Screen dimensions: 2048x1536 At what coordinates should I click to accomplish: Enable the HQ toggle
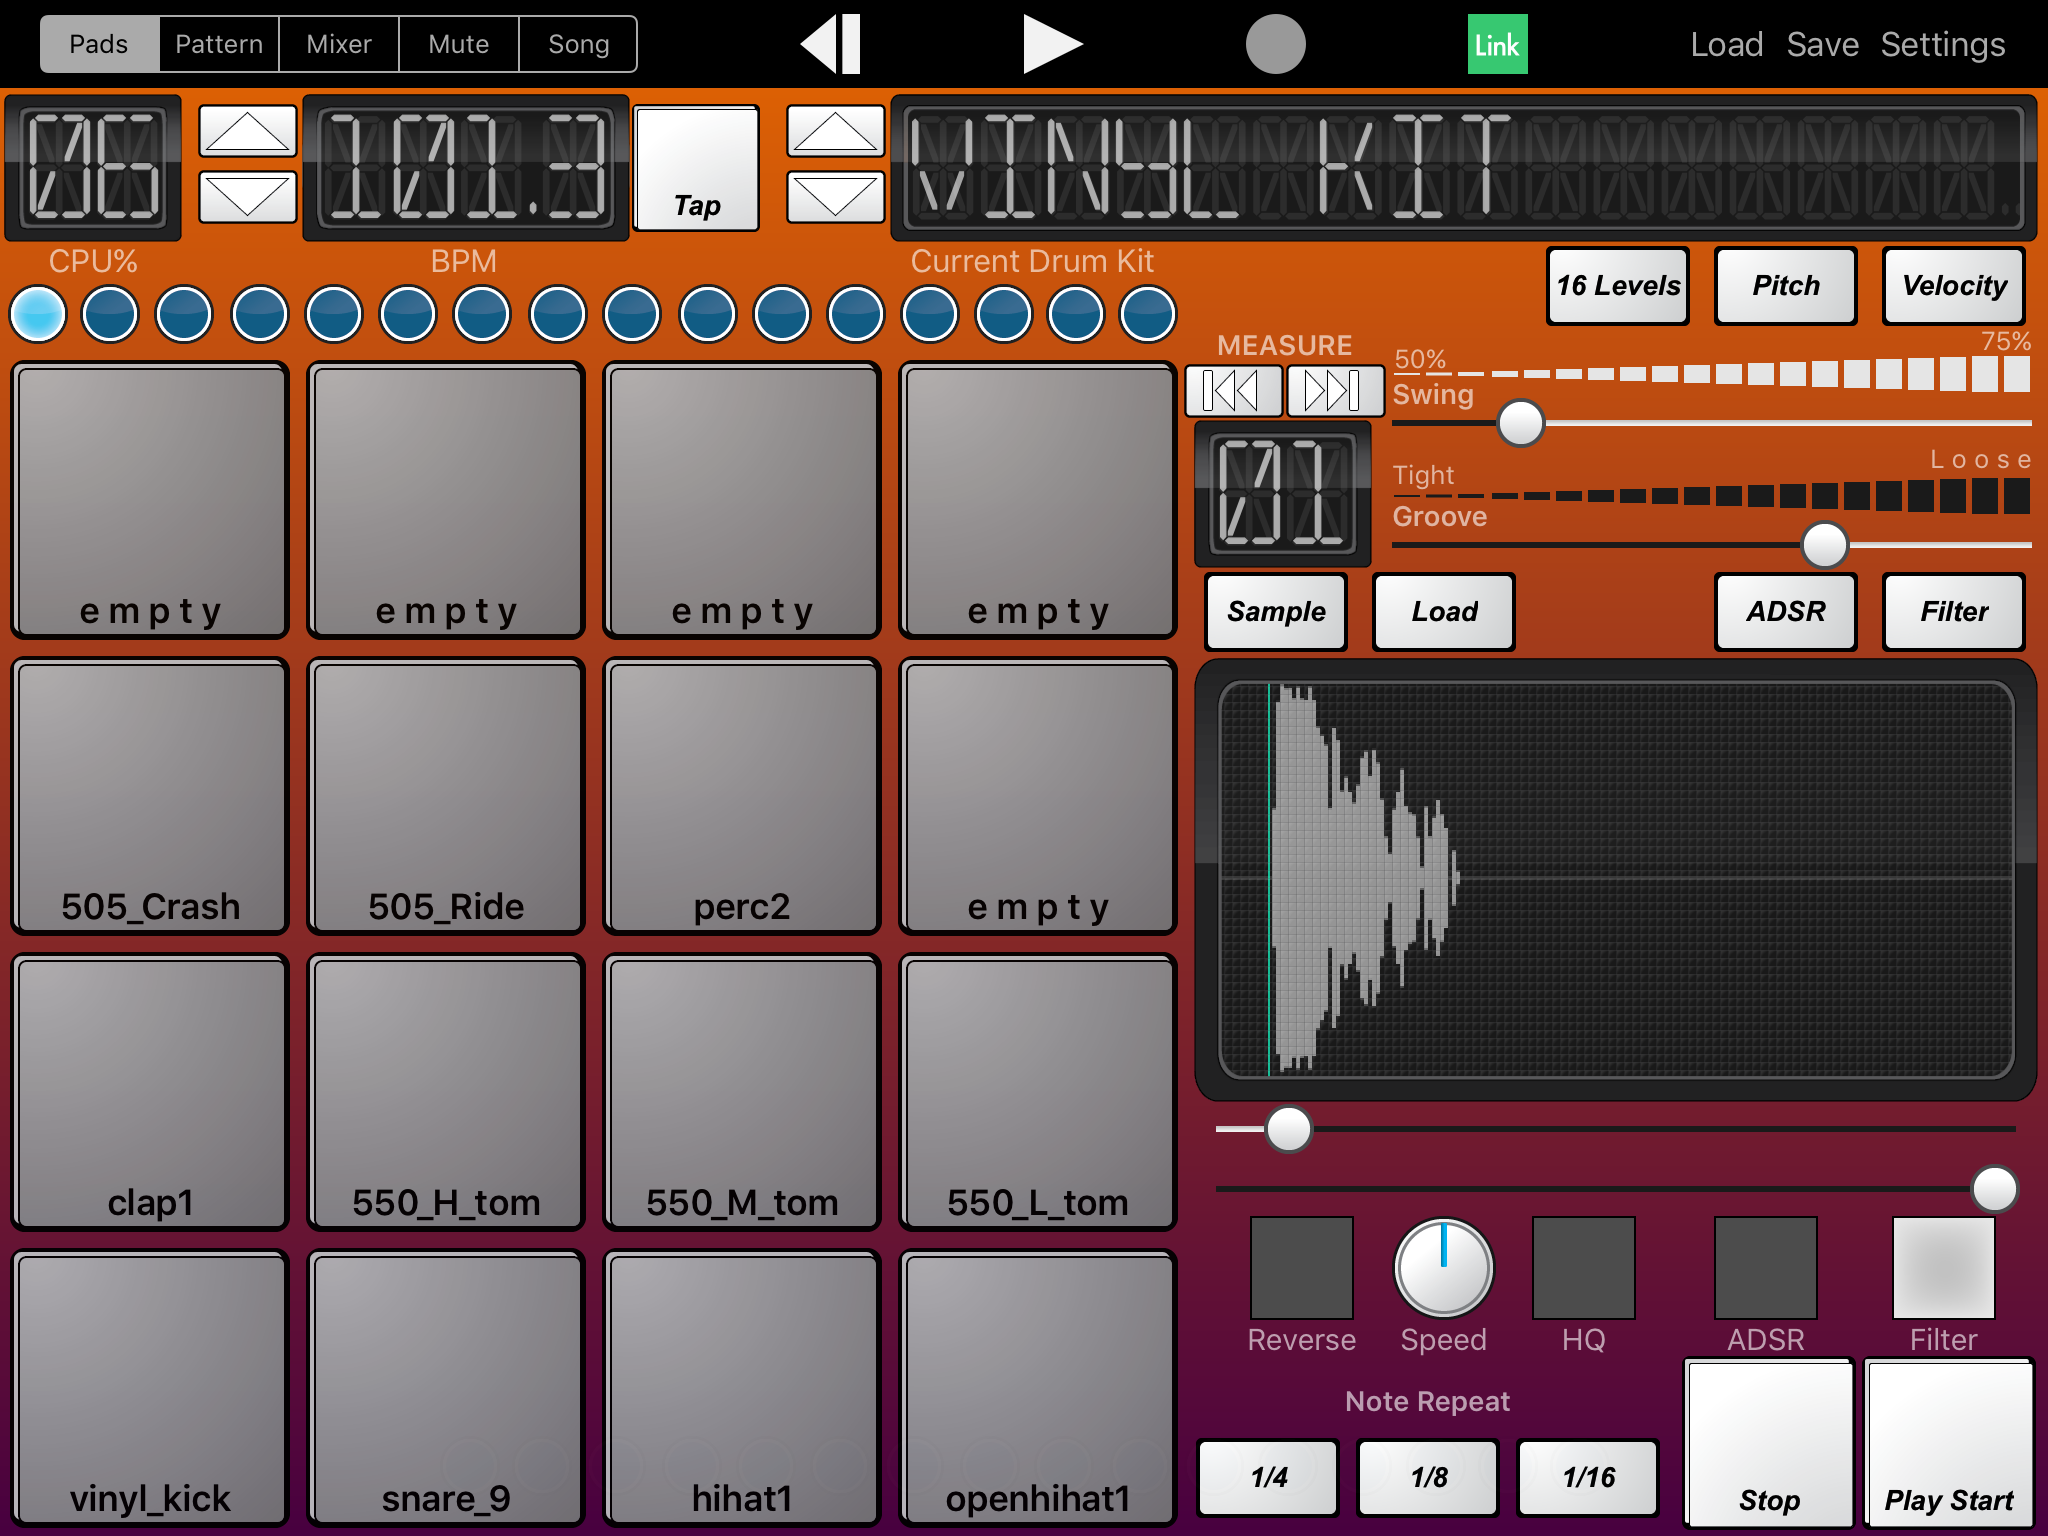(1583, 1267)
